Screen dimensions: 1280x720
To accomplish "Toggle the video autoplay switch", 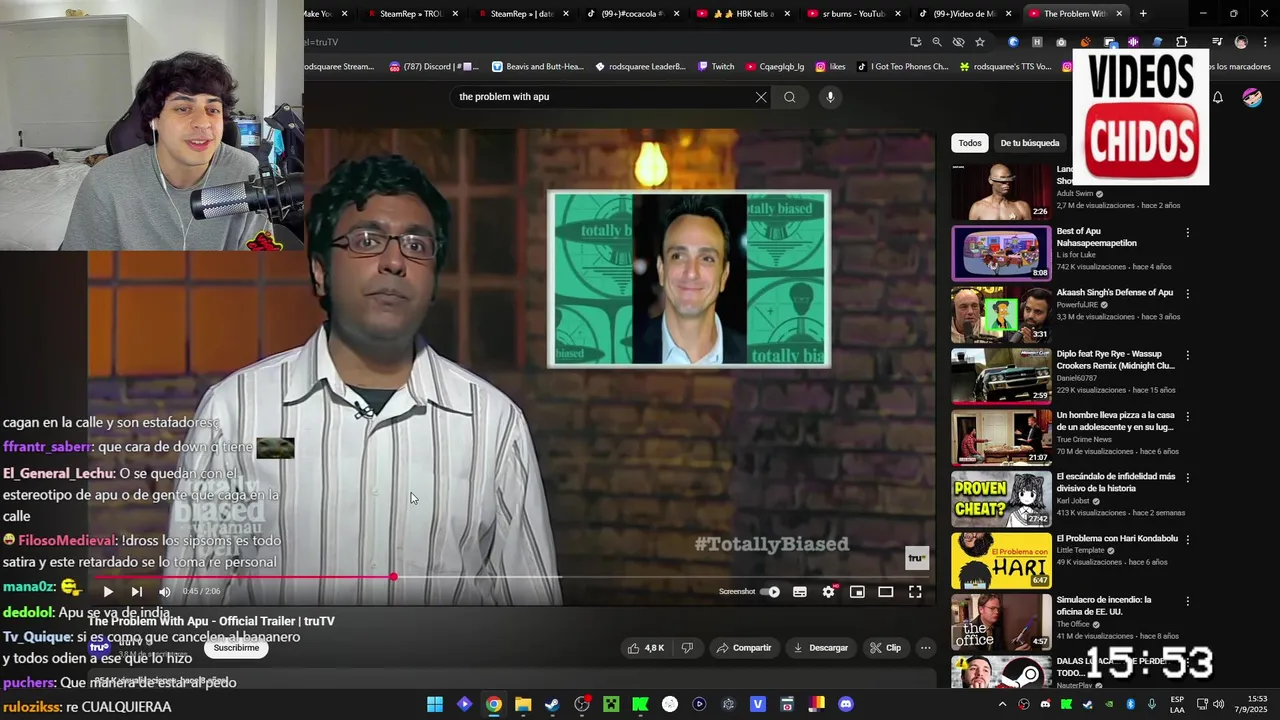I will point(770,592).
